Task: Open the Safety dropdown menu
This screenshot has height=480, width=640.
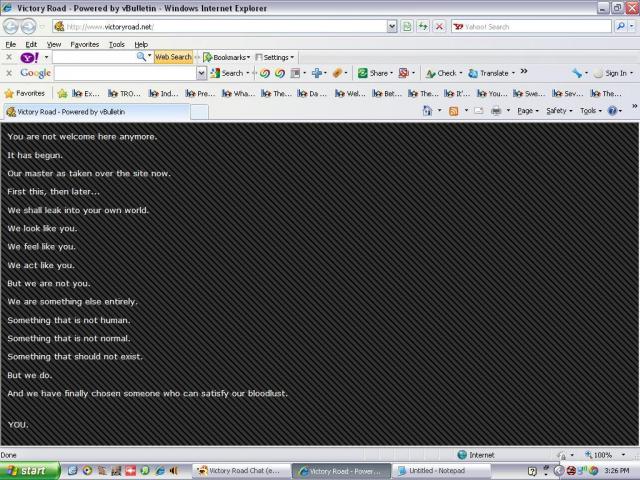Action: pos(558,111)
